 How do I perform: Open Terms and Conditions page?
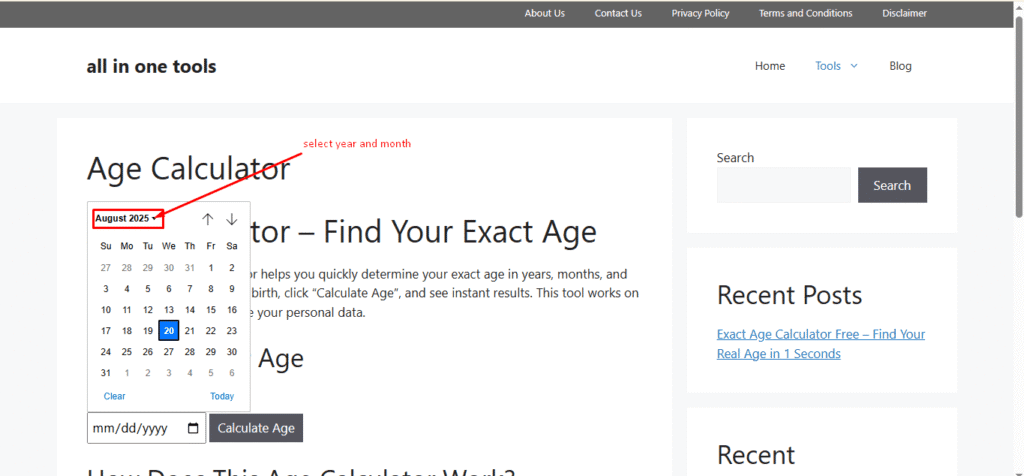805,13
